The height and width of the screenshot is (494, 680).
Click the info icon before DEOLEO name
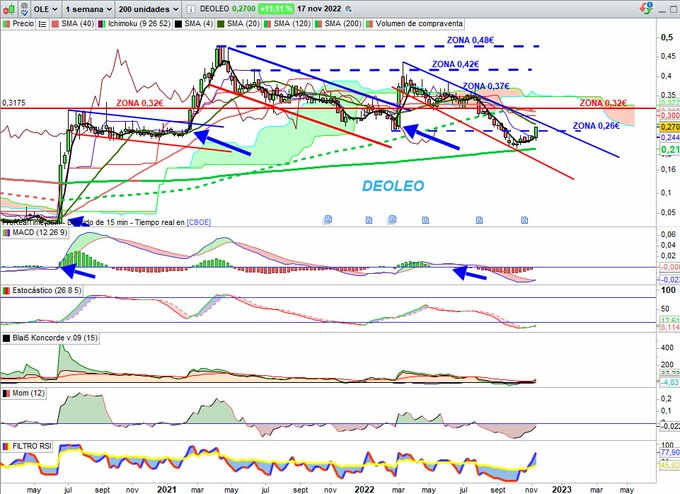[x=190, y=9]
